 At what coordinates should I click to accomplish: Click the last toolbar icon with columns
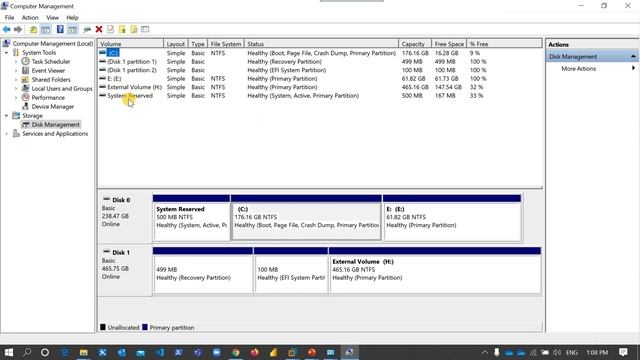(145, 29)
